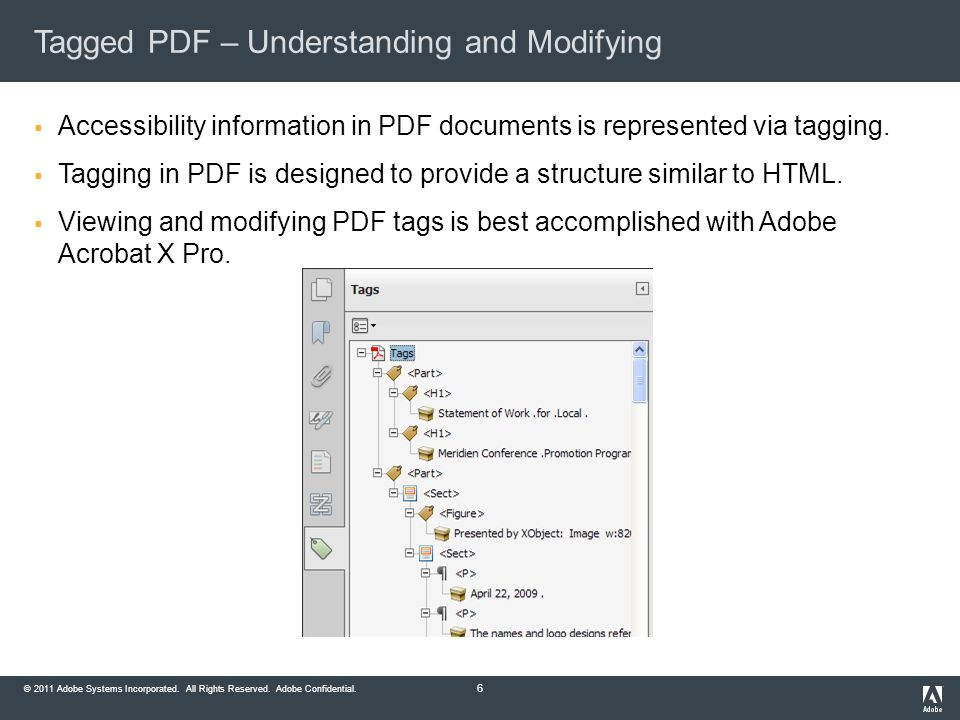Collapse the P node above April 22
The image size is (960, 720).
pos(425,573)
